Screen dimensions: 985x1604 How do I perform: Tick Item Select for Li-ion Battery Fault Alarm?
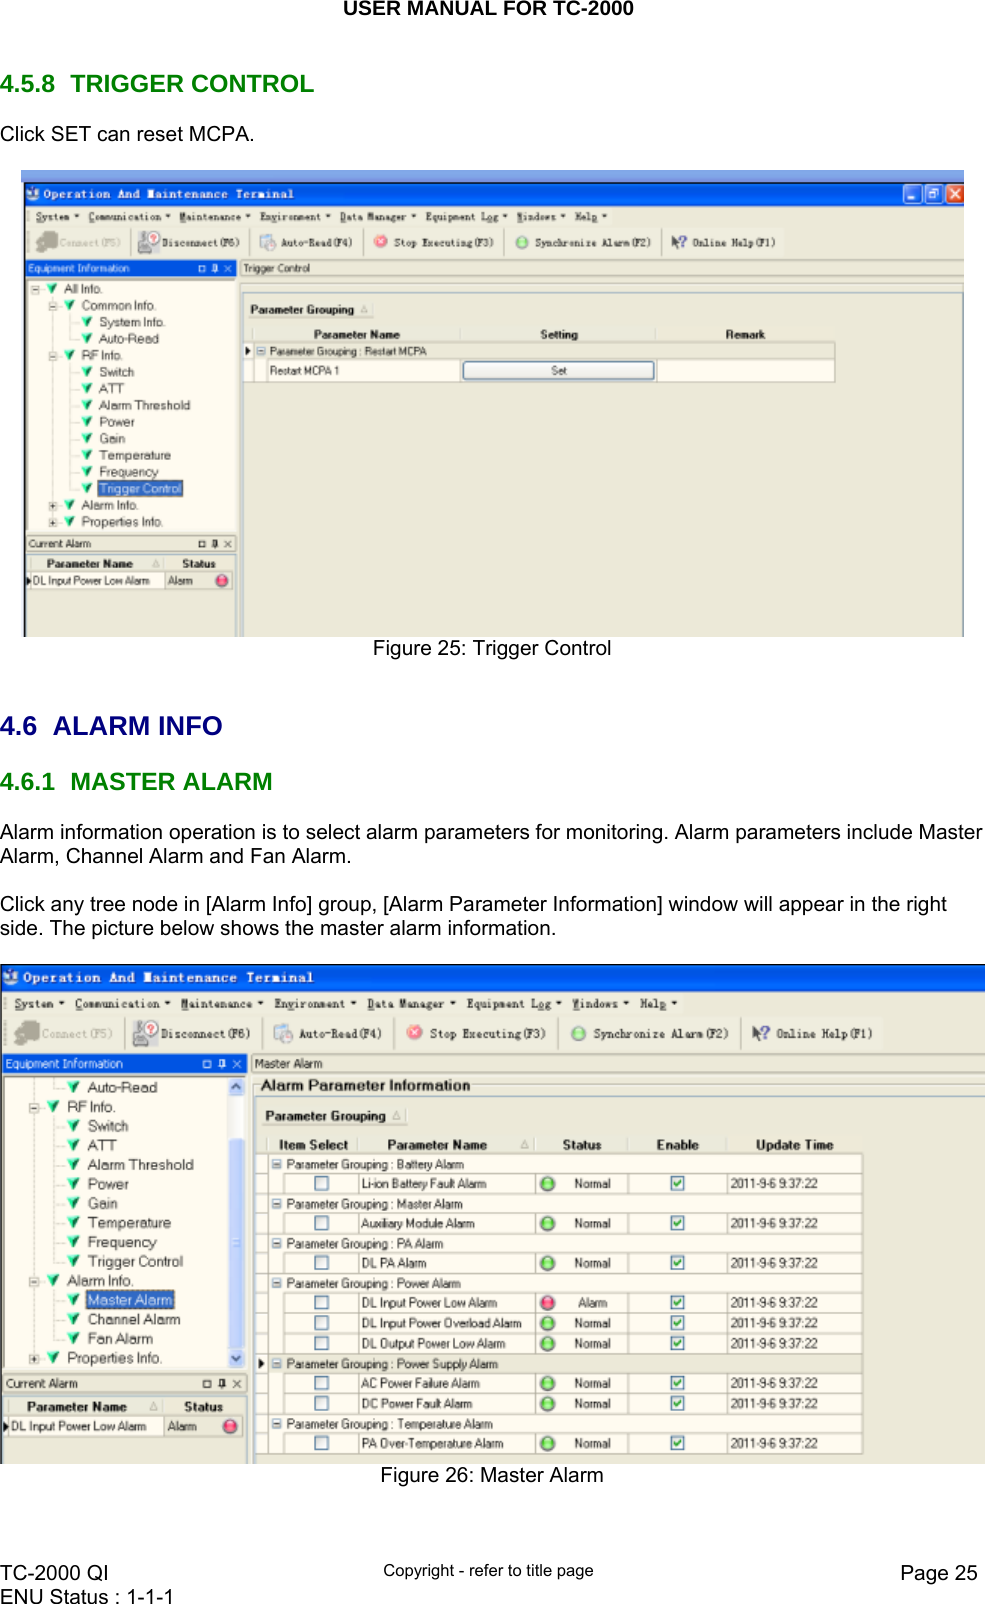[x=322, y=1184]
